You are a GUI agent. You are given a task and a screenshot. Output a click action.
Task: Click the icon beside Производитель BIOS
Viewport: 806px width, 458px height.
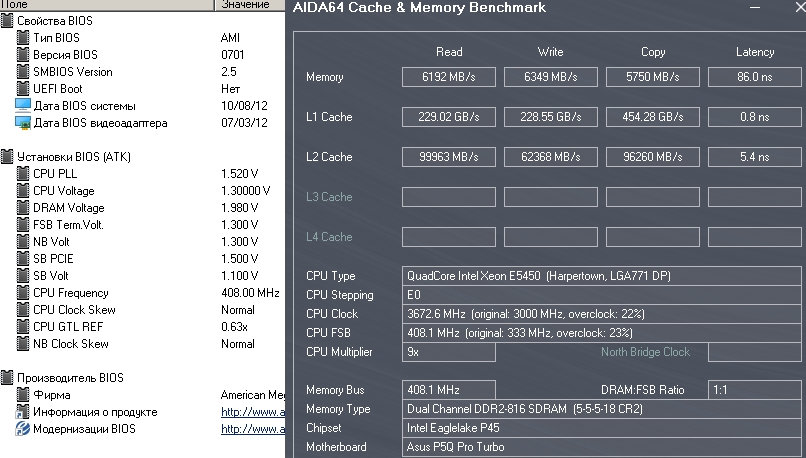click(x=7, y=378)
